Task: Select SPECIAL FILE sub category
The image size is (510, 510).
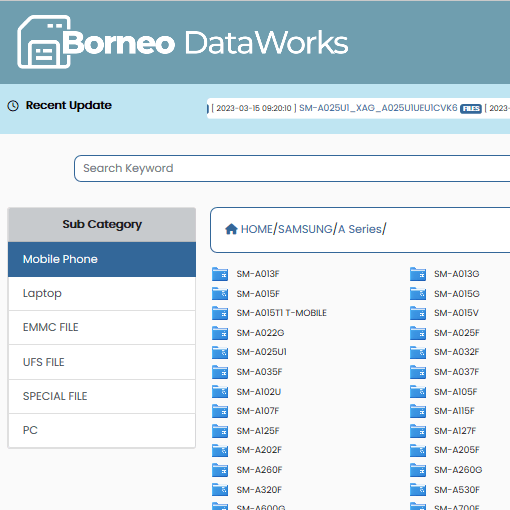Action: [102, 396]
